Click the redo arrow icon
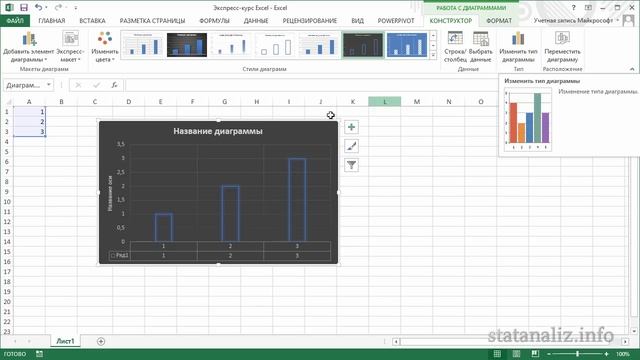 pos(58,7)
